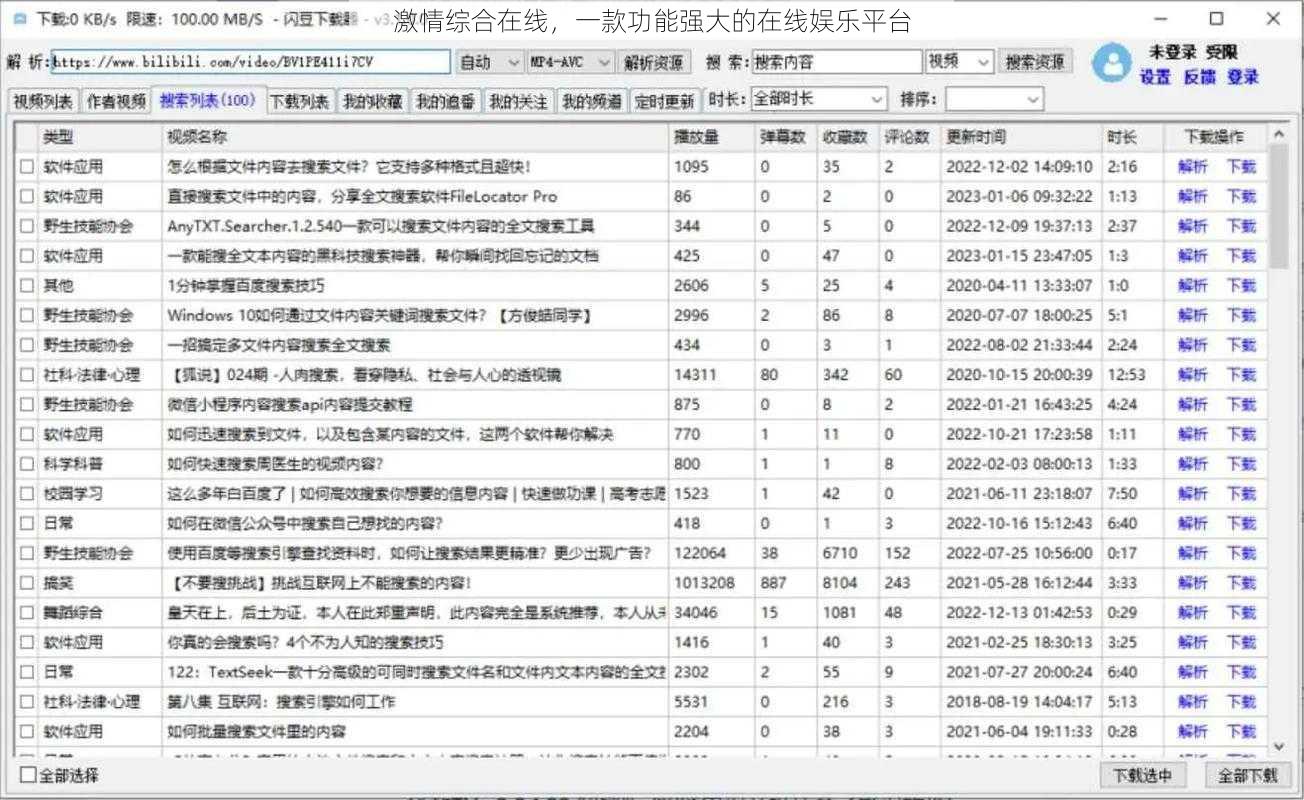Click 解析 for the 1分钟掌握百度搜索技巧 row
The image size is (1304, 800).
tap(1193, 286)
